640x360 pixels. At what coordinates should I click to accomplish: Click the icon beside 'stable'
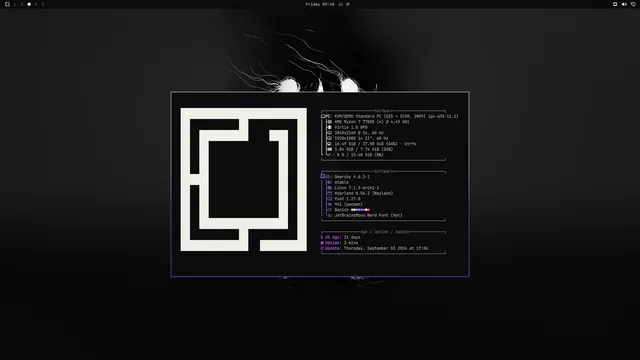coord(329,182)
